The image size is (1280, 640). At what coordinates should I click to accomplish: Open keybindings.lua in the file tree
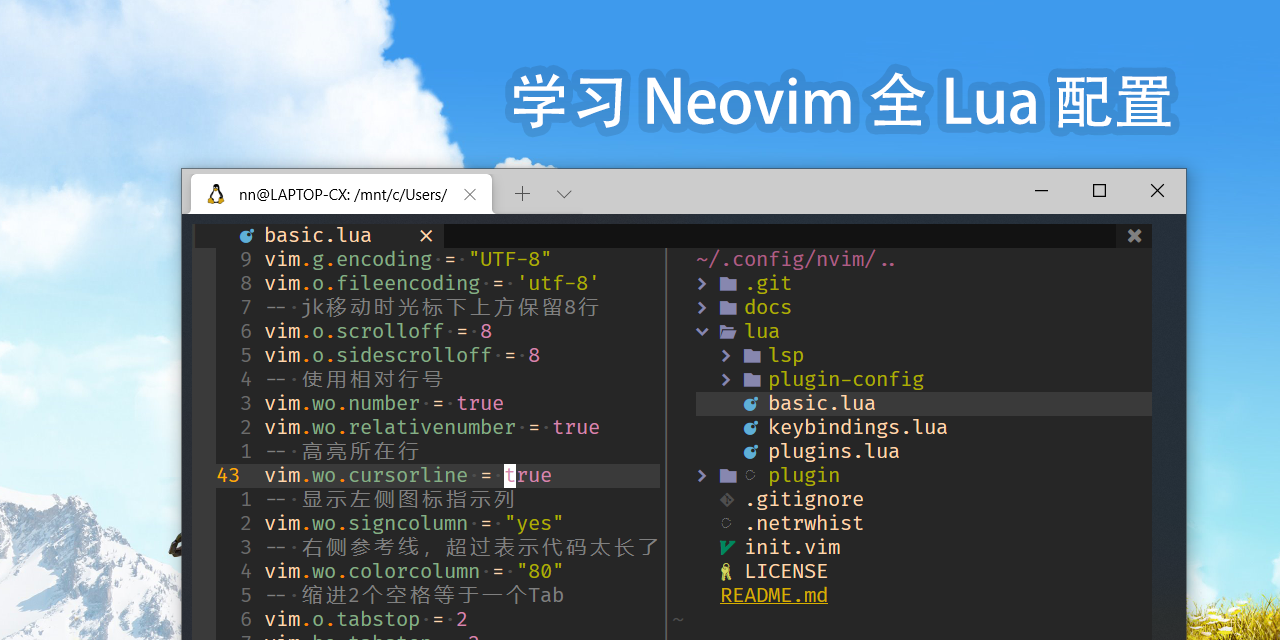point(858,428)
